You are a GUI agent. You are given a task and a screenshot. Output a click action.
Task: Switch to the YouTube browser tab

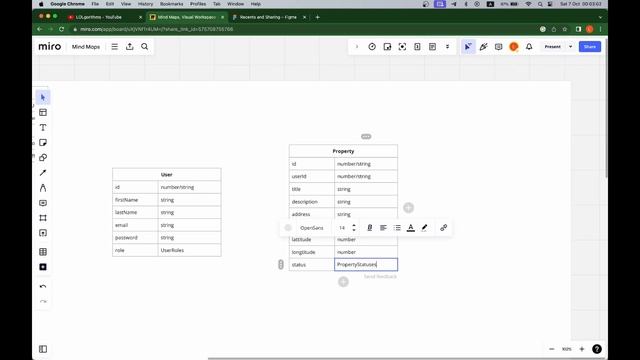point(103,17)
